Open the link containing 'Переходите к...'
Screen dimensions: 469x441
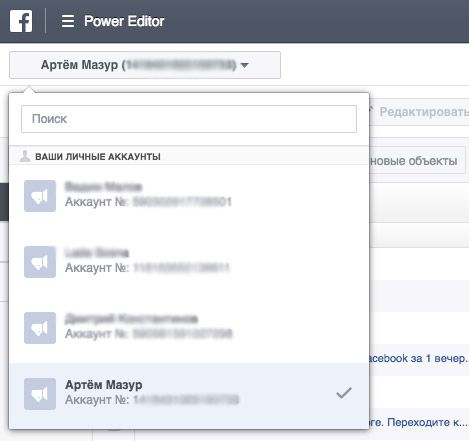[x=418, y=422]
